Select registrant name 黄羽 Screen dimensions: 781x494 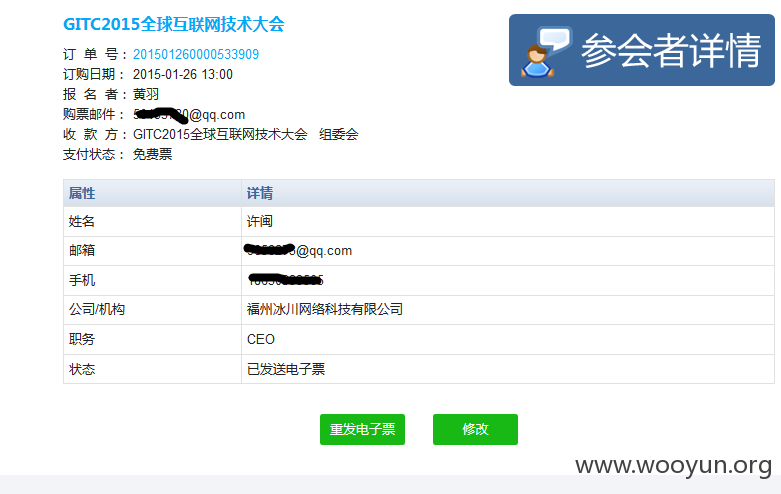point(146,94)
